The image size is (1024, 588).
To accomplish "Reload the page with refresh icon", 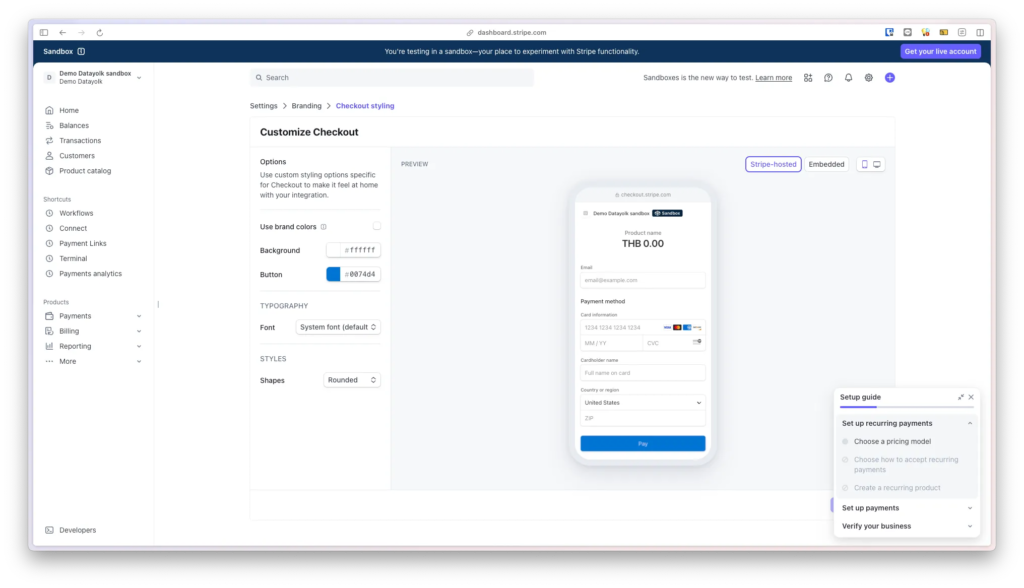I will [100, 33].
